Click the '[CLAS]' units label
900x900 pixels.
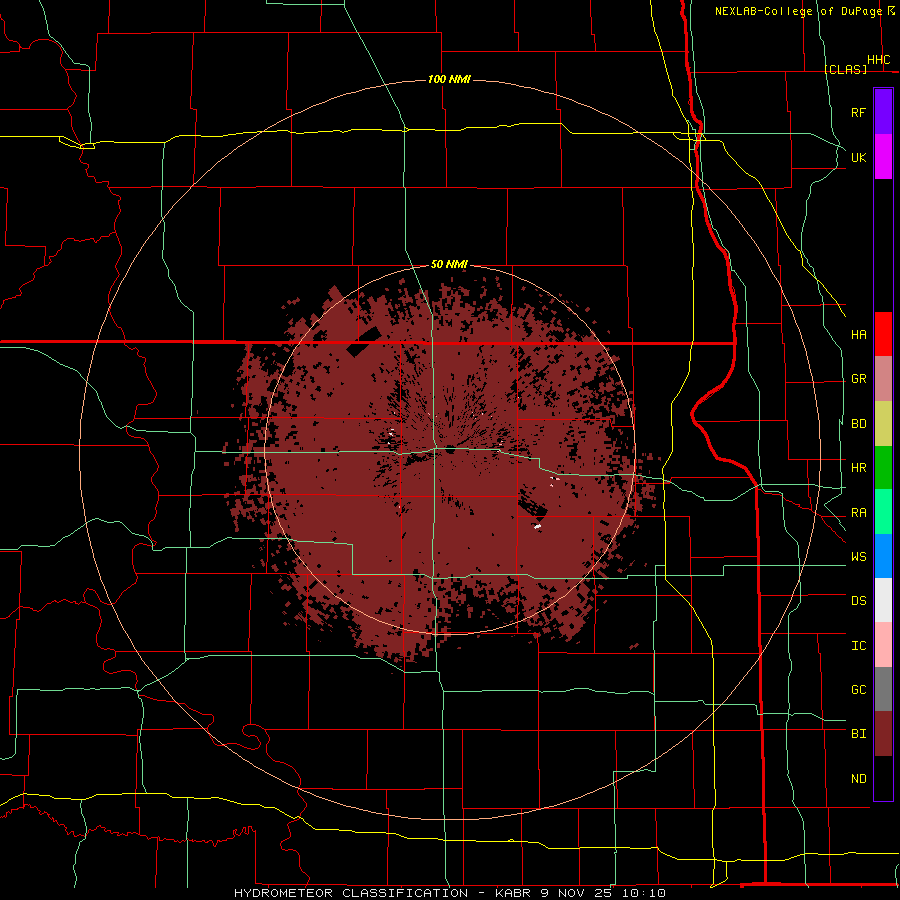click(x=845, y=69)
